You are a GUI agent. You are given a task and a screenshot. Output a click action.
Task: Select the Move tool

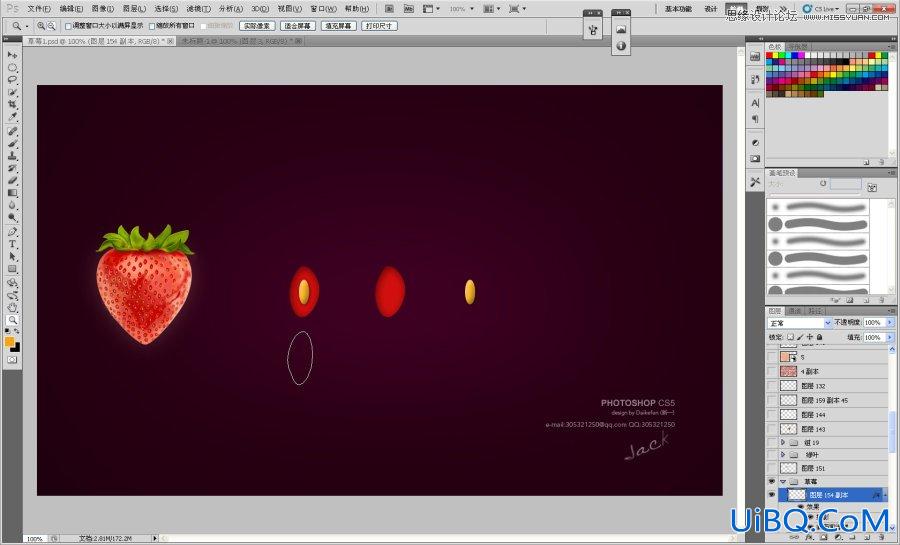(x=12, y=55)
